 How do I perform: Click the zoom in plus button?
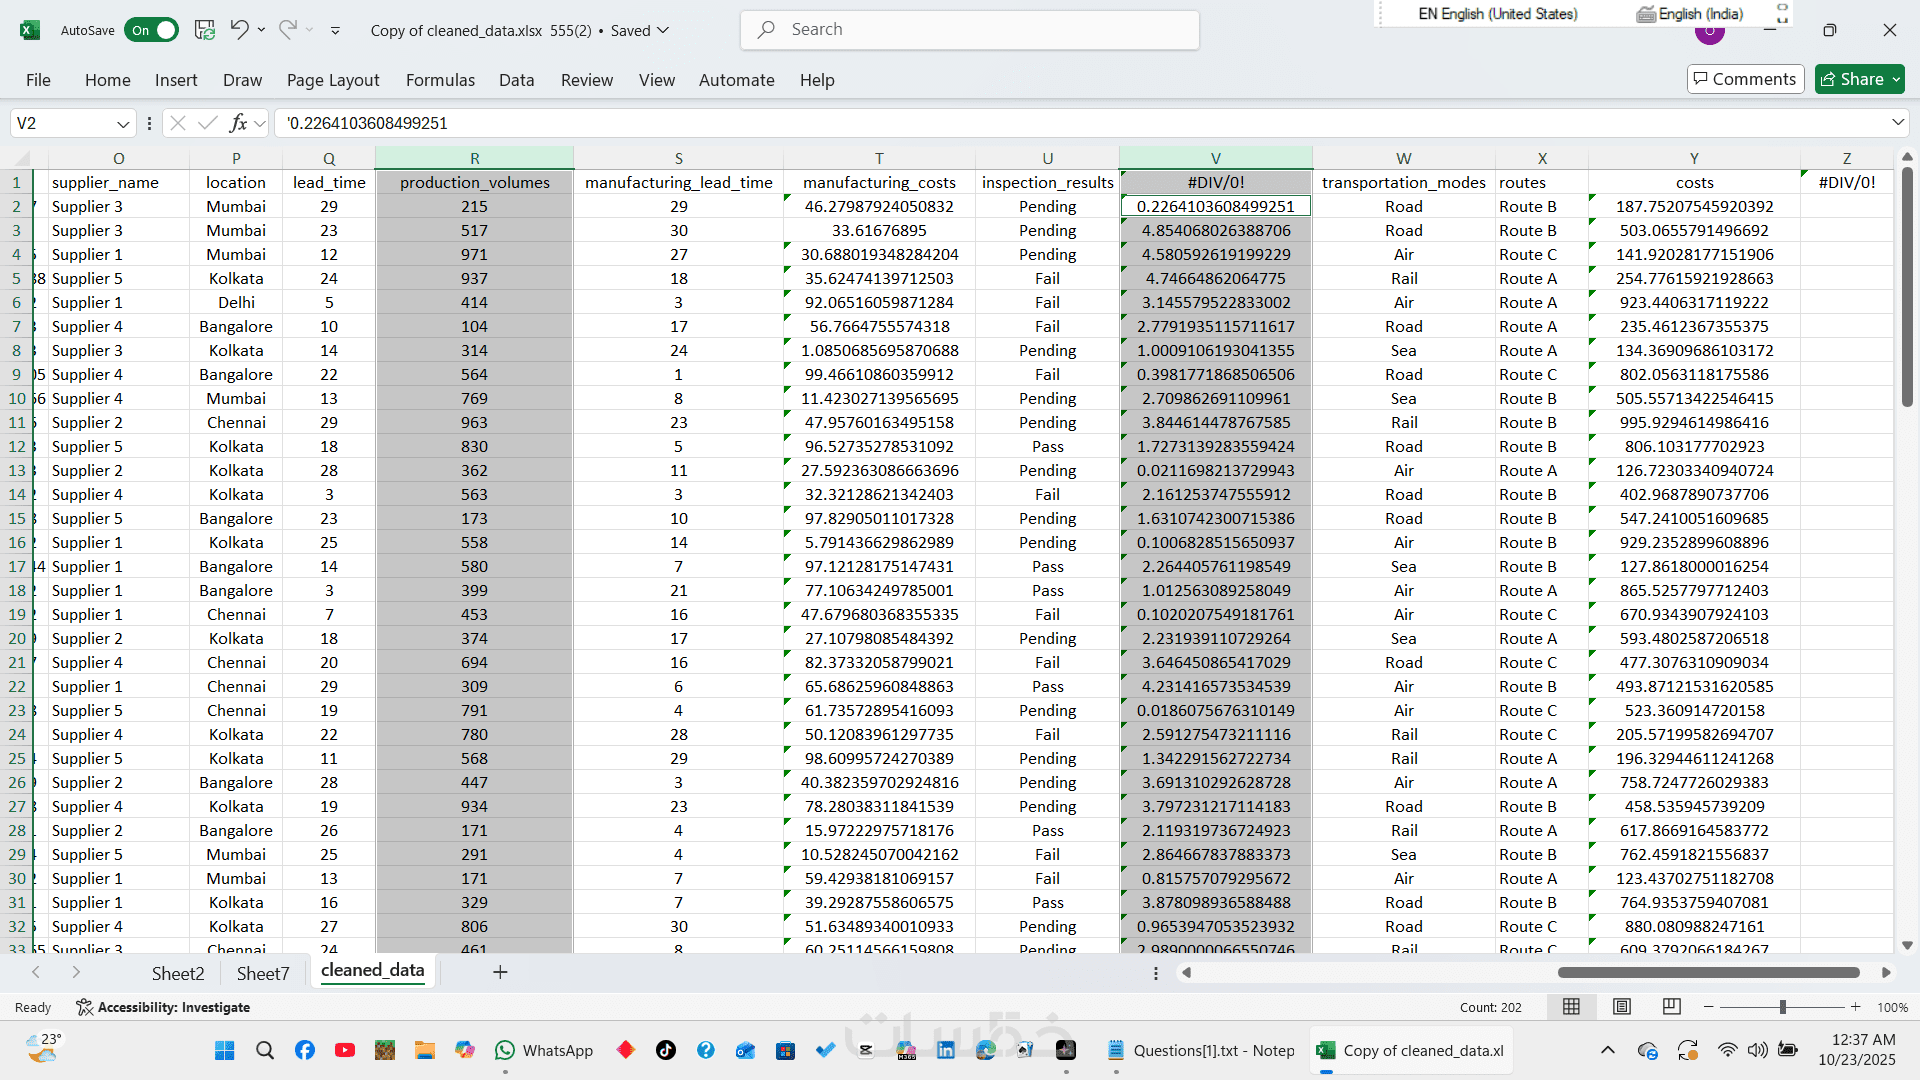click(1856, 1007)
